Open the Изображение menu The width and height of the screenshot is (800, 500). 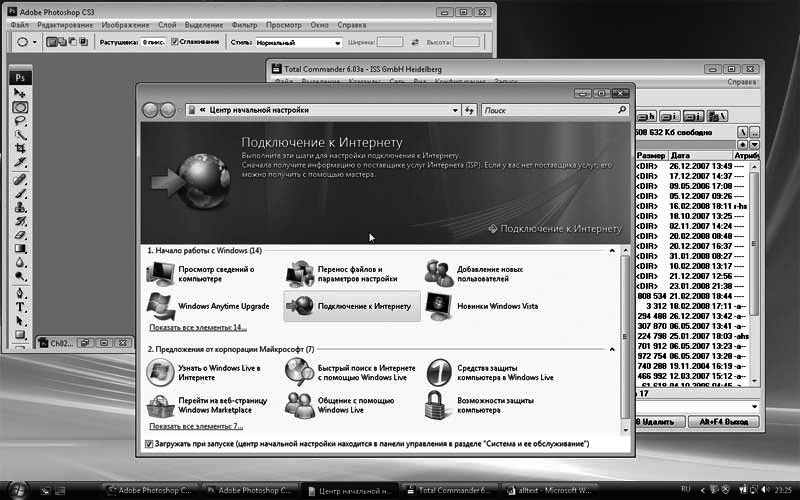[x=126, y=25]
